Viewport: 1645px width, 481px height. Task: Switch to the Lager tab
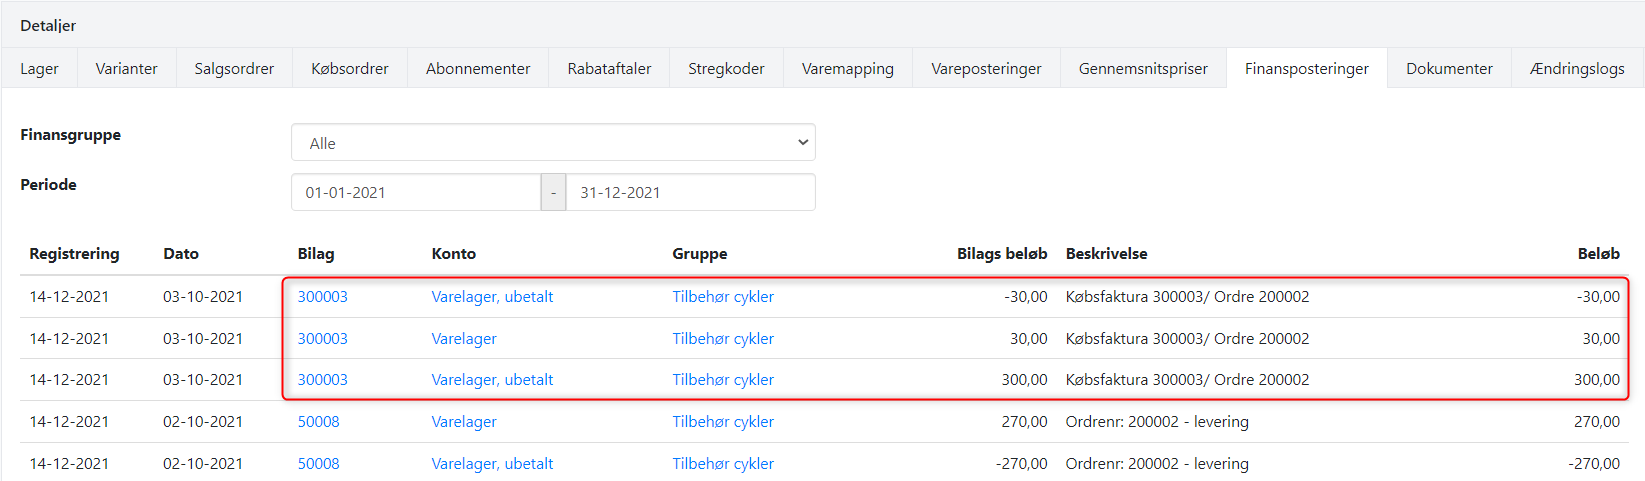coord(39,69)
